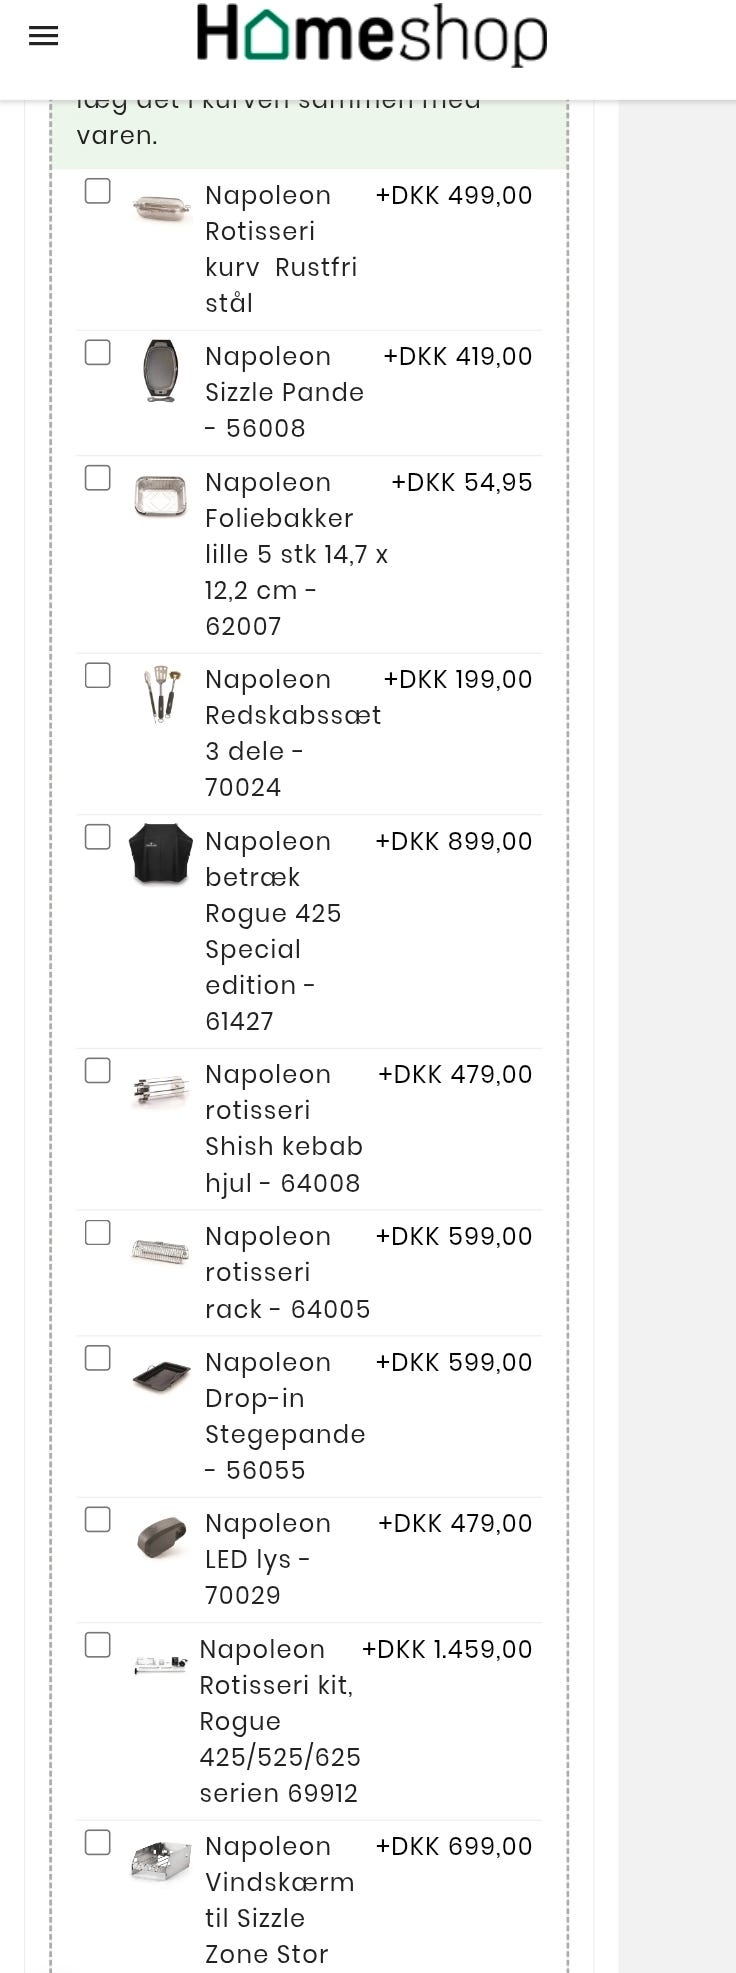The width and height of the screenshot is (736, 1973).
Task: Click the LED lys product image
Action: [x=161, y=1537]
